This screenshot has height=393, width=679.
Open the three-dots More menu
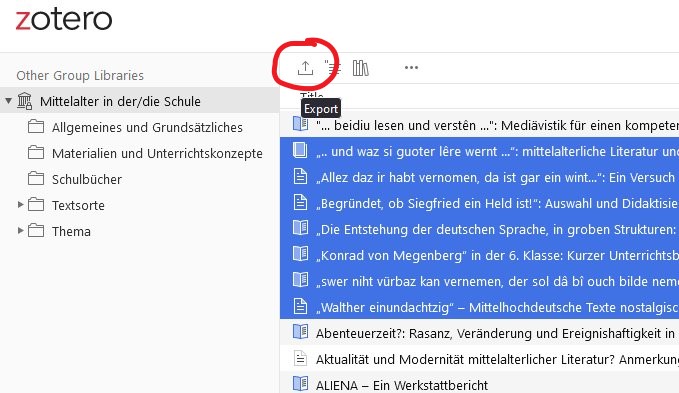coord(411,68)
